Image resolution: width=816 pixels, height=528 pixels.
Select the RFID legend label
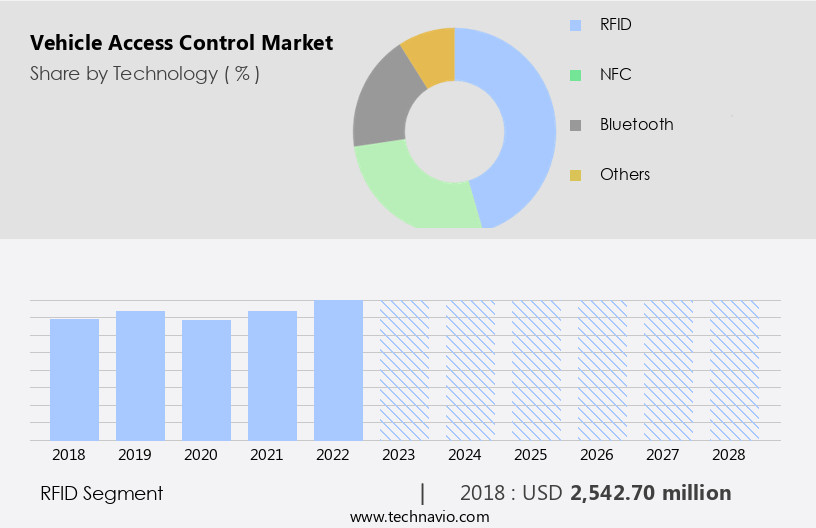click(616, 25)
